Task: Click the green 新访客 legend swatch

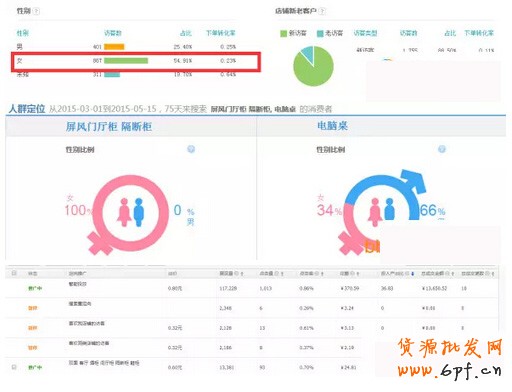Action: [x=284, y=33]
